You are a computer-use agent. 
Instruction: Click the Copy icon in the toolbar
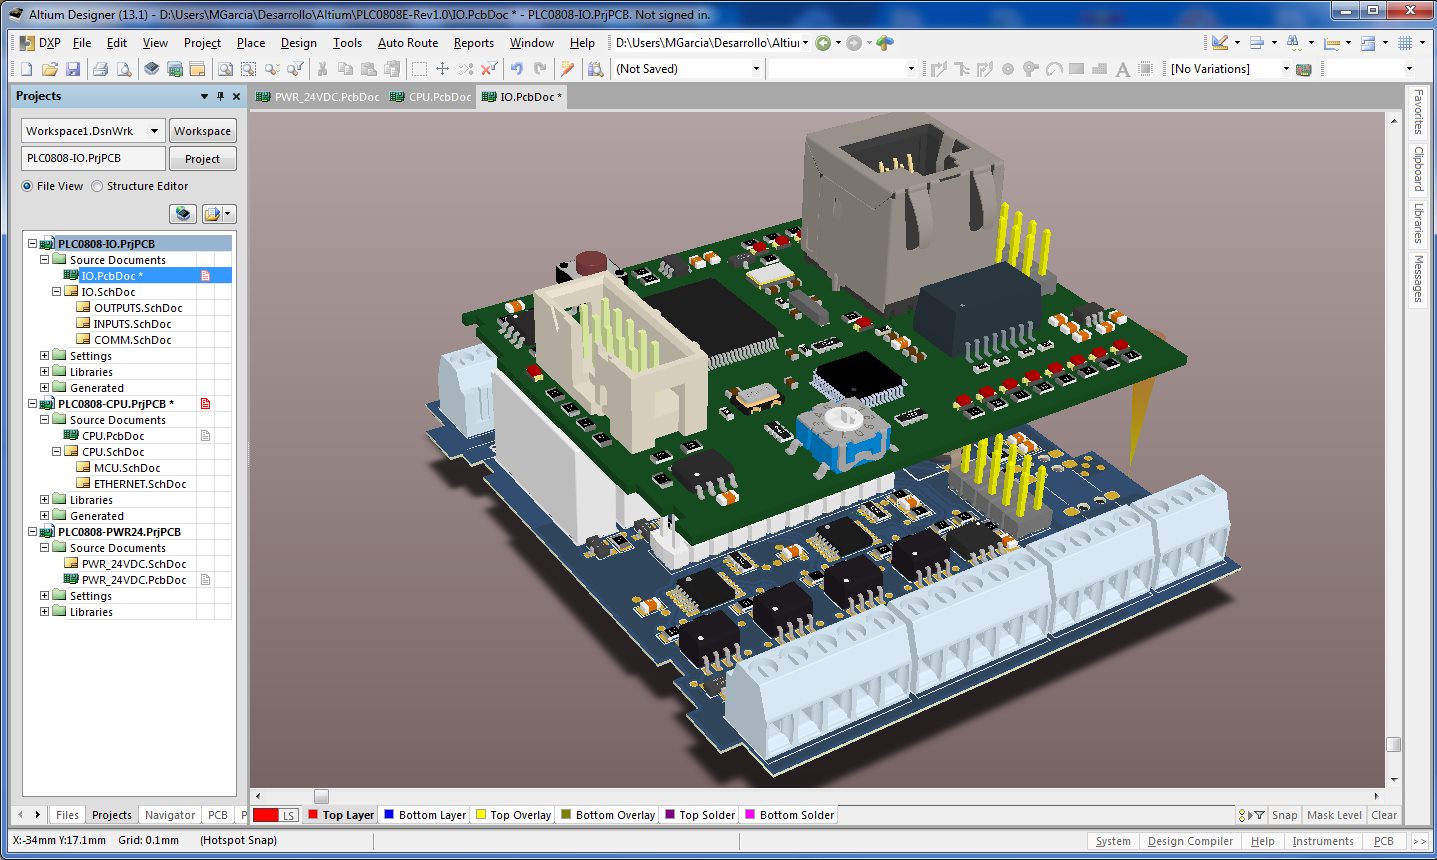pyautogui.click(x=345, y=69)
